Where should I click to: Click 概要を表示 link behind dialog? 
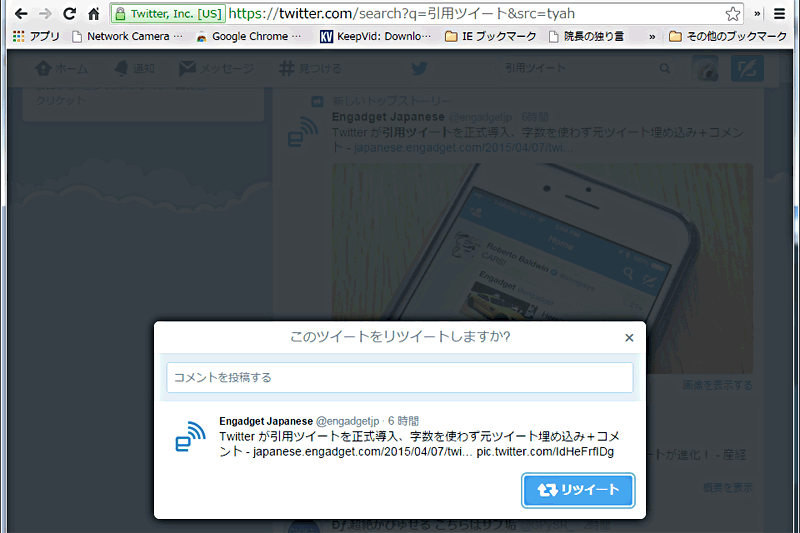pyautogui.click(x=728, y=488)
